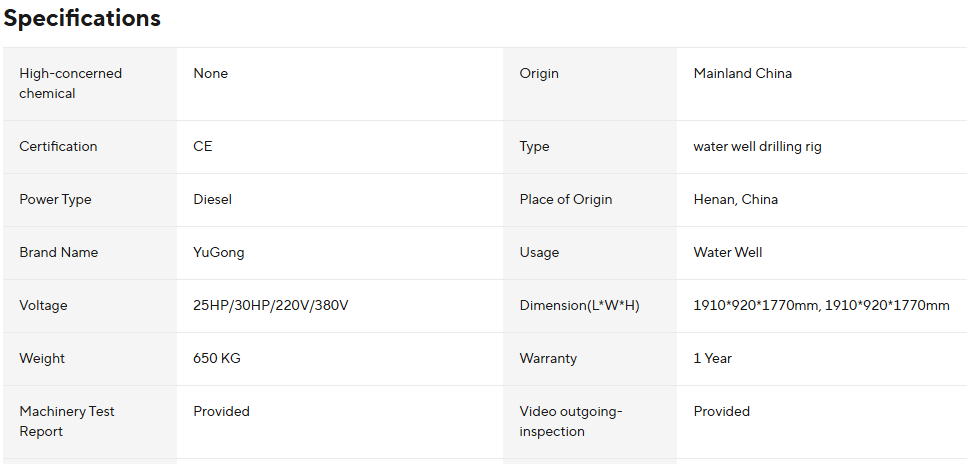Click the Certification label cell
Viewport: 967px width, 464px height.
pyautogui.click(x=58, y=146)
